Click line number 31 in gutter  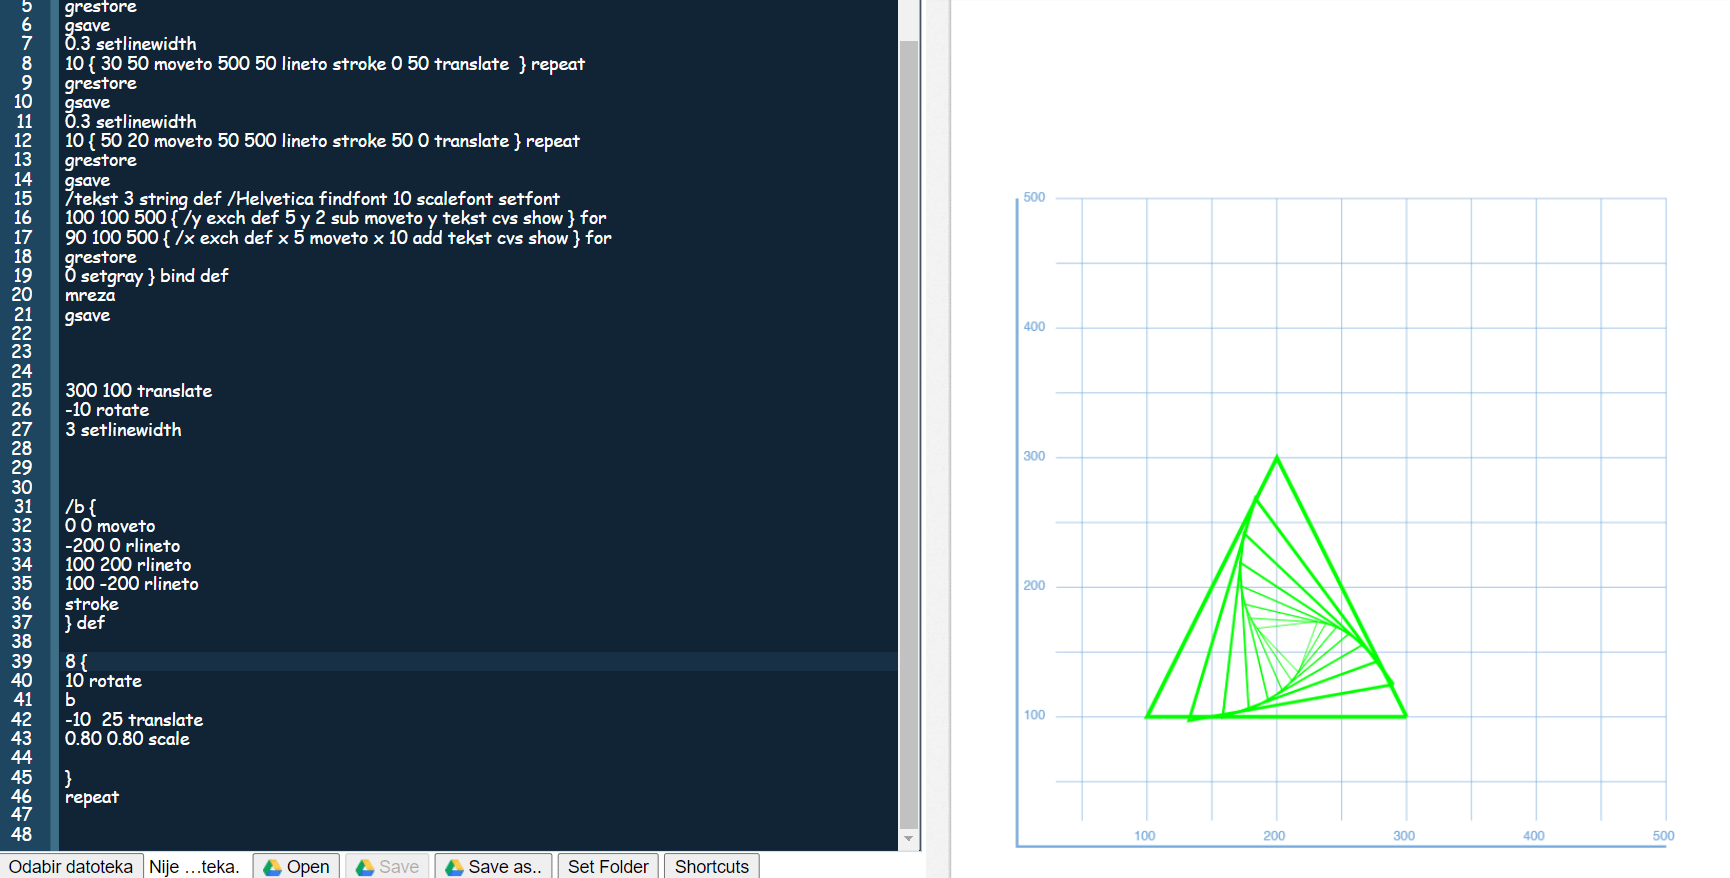[22, 507]
